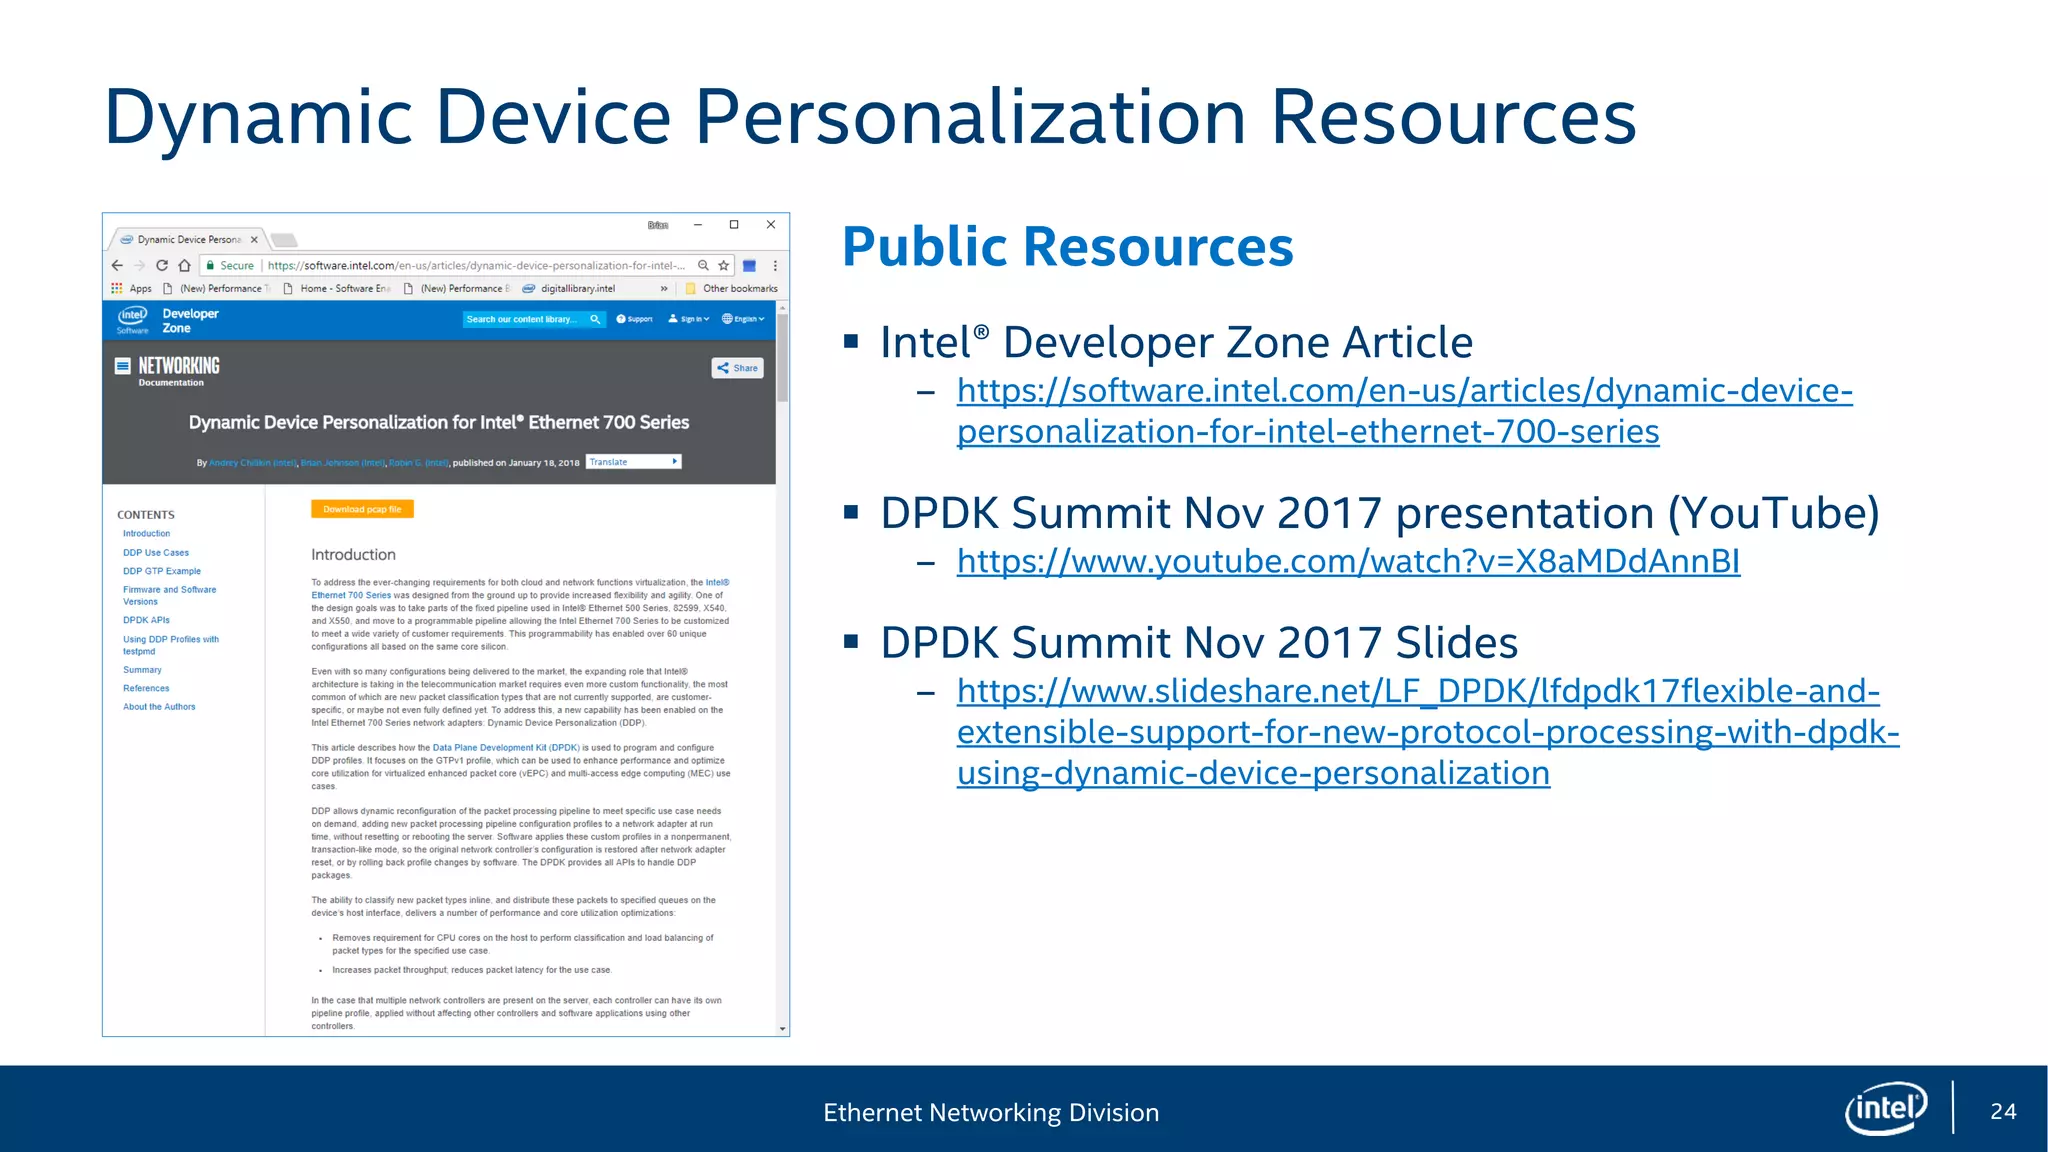This screenshot has width=2048, height=1152.
Task: Open author Andrey Chilikin link
Action: [253, 463]
